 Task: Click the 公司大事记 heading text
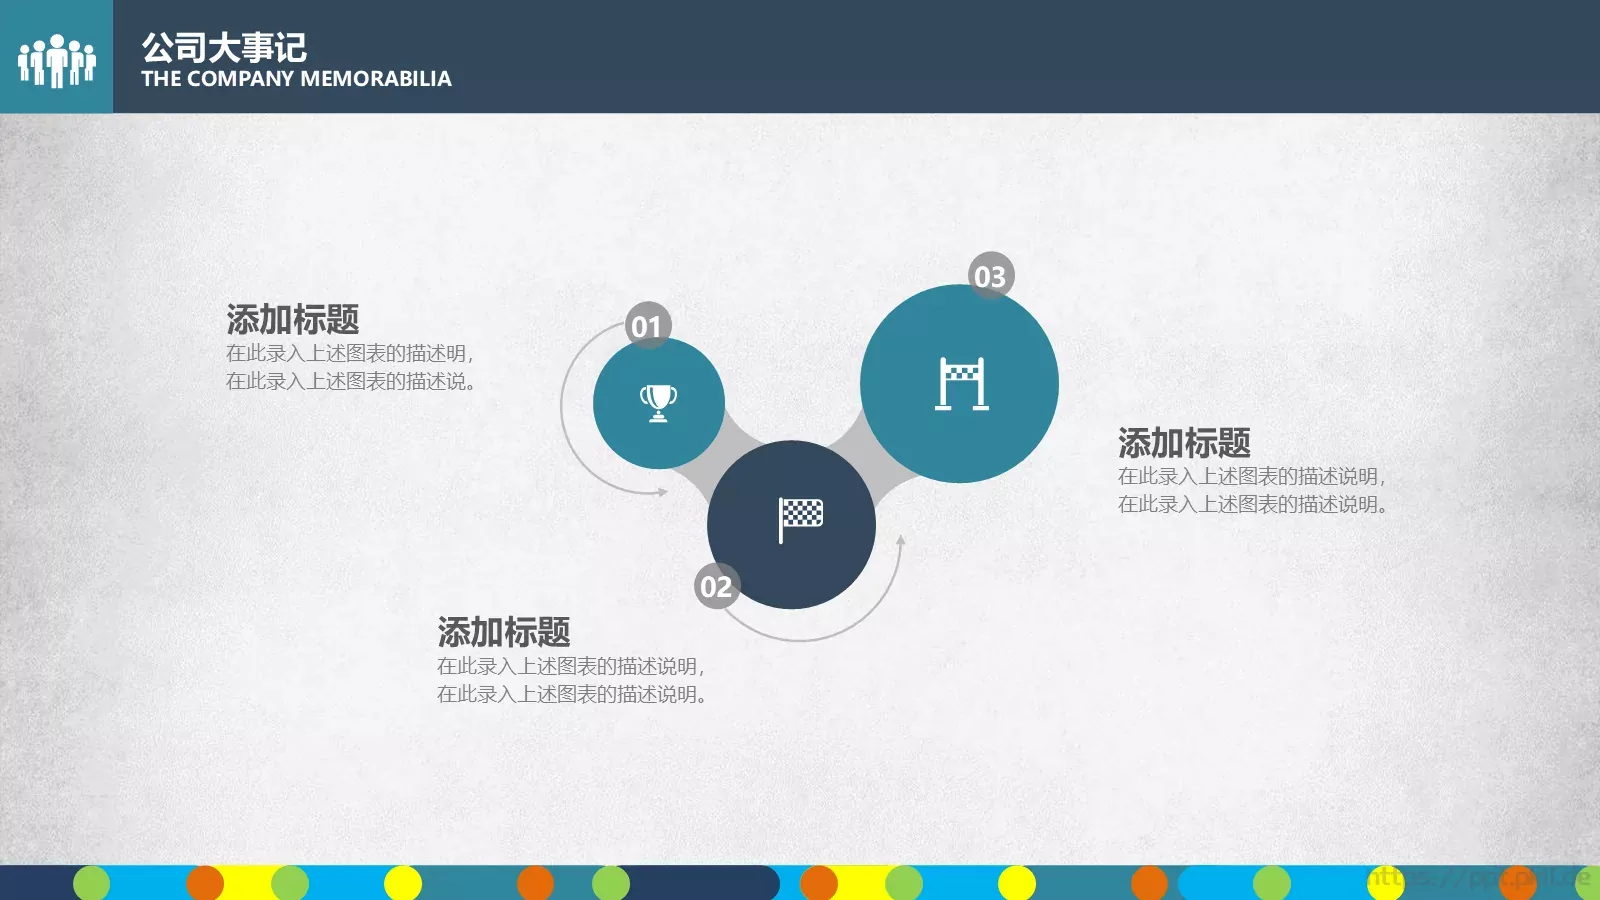[224, 47]
